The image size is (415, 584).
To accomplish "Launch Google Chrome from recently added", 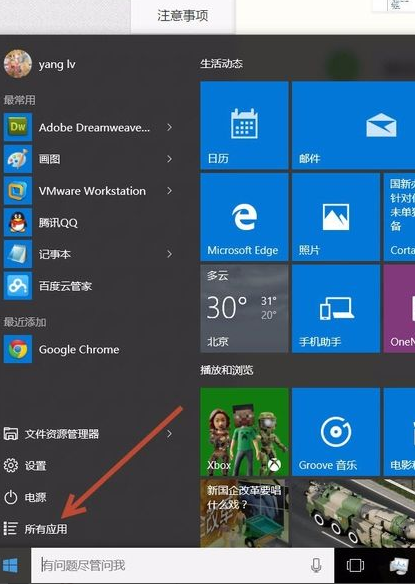I will (x=18, y=349).
